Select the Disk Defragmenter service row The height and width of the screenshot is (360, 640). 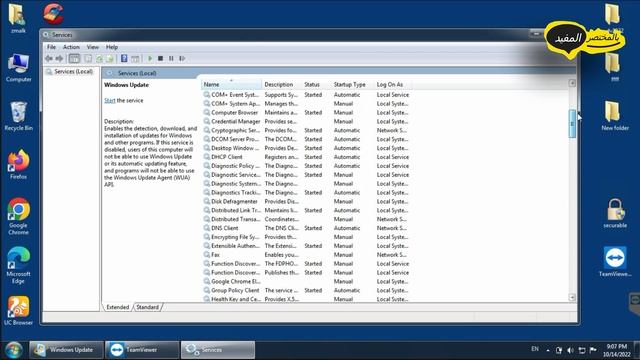pos(306,202)
